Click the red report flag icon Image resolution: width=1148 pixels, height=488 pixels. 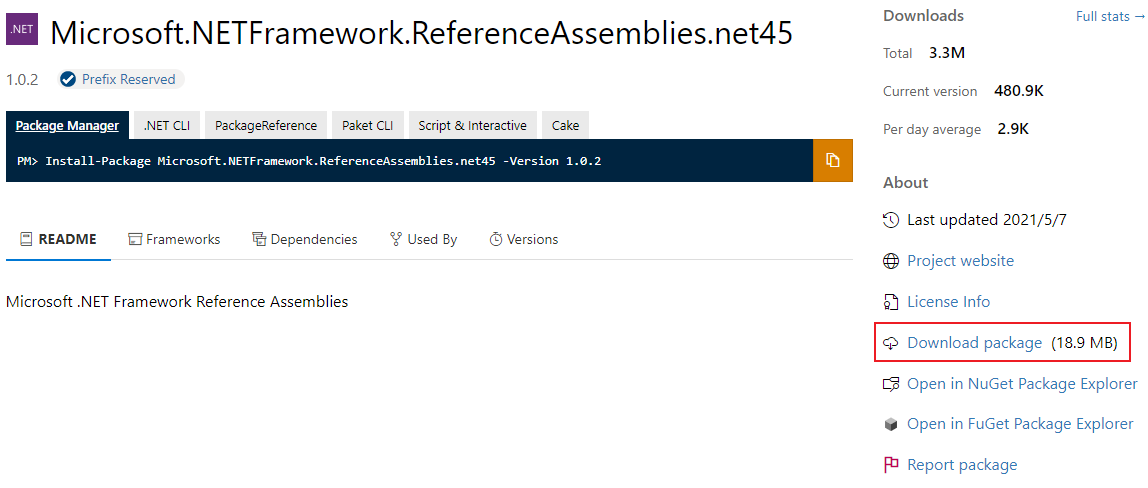[x=891, y=465]
